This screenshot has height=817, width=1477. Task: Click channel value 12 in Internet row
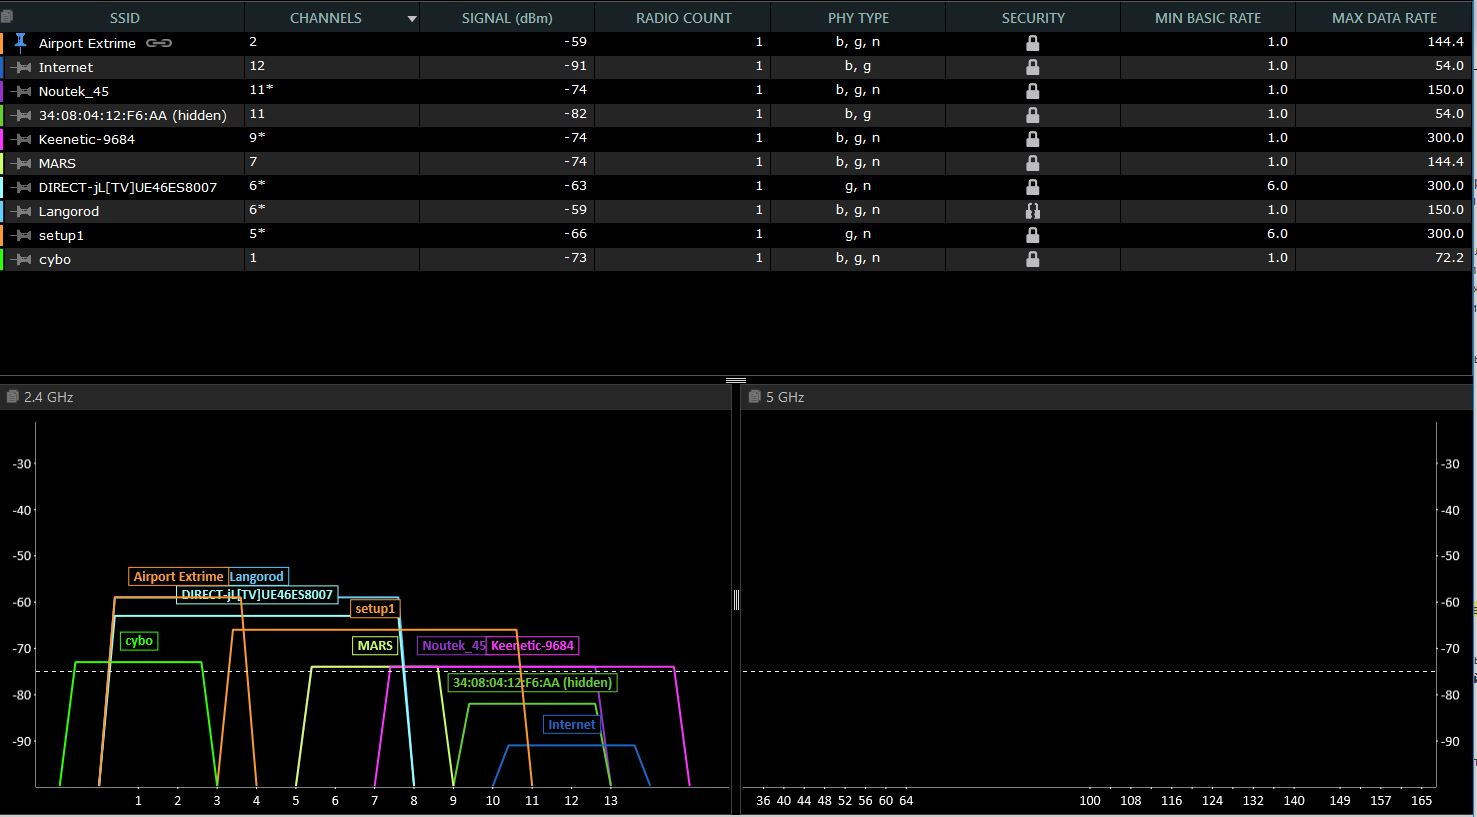point(257,66)
